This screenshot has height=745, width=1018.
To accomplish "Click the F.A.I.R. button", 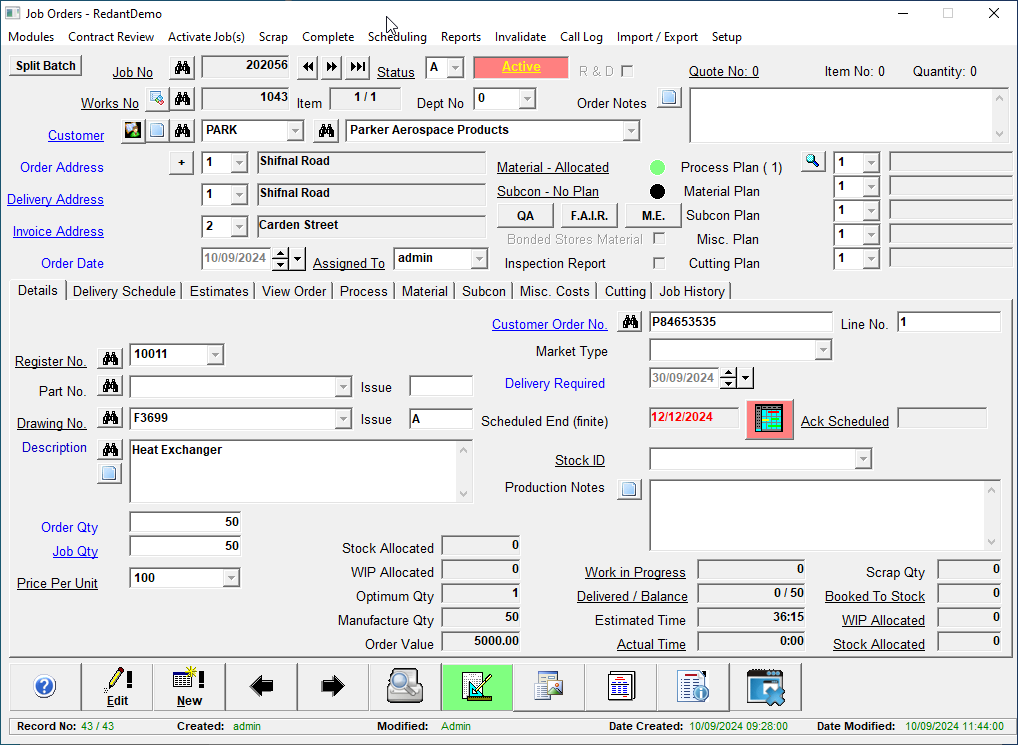I will (x=590, y=215).
